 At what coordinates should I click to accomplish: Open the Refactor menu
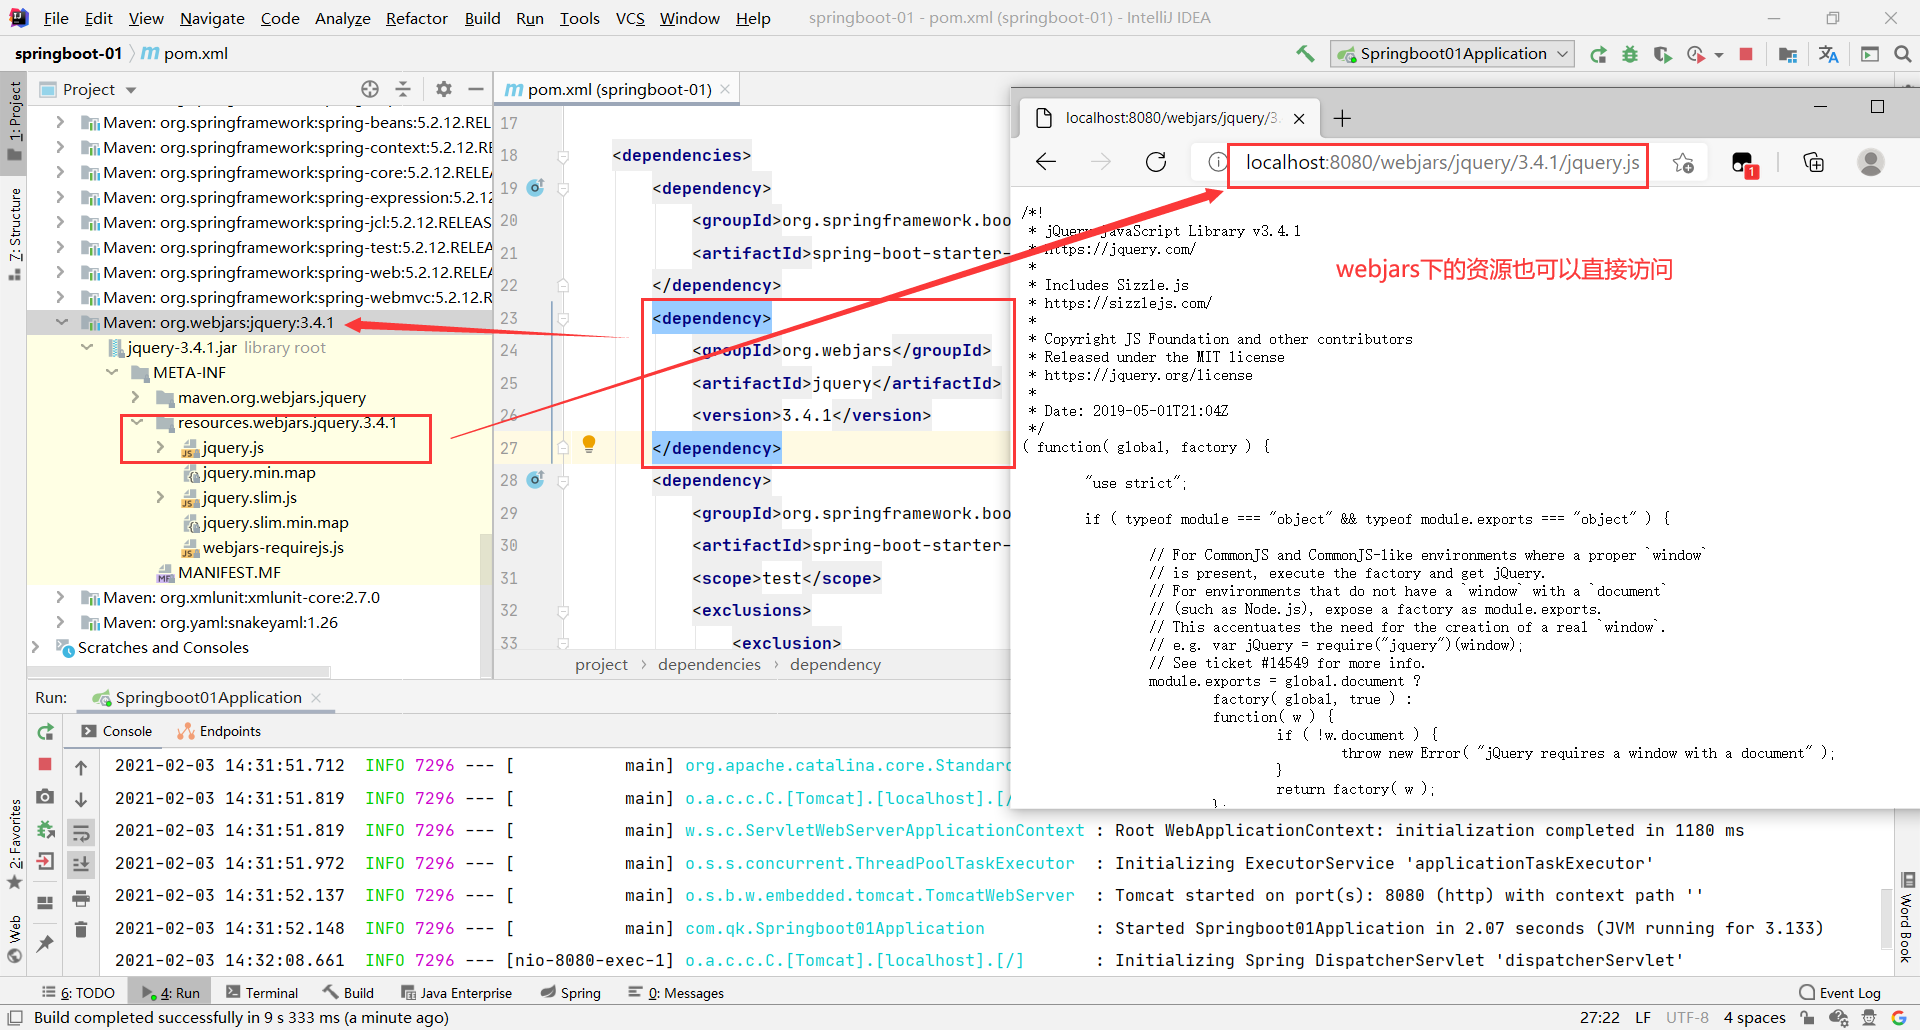(417, 18)
